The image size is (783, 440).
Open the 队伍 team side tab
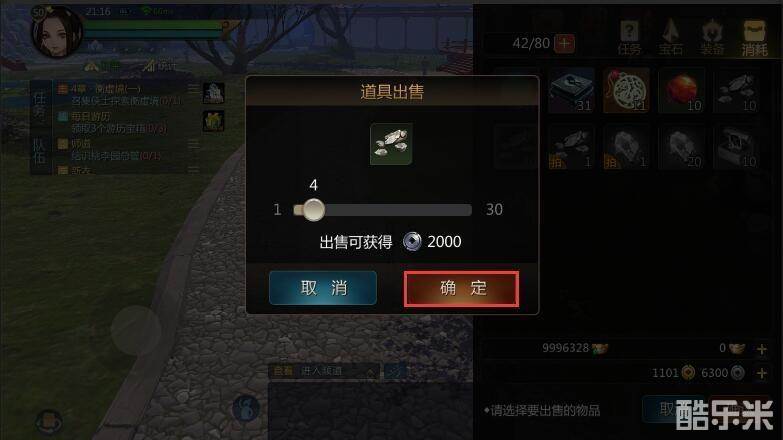[x=39, y=151]
